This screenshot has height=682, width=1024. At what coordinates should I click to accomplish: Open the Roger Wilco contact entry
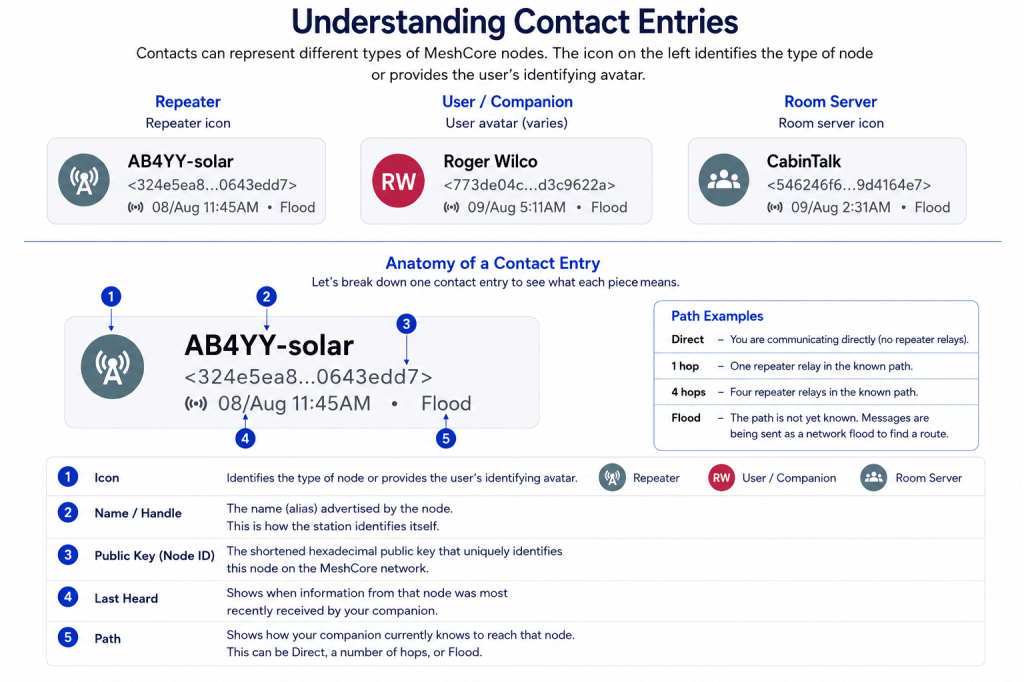point(506,181)
